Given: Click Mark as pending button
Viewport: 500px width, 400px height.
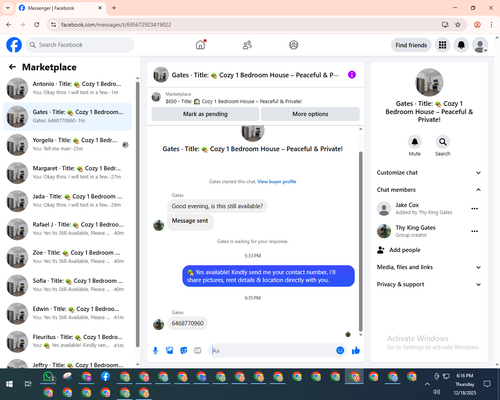Looking at the screenshot, I should tap(205, 114).
